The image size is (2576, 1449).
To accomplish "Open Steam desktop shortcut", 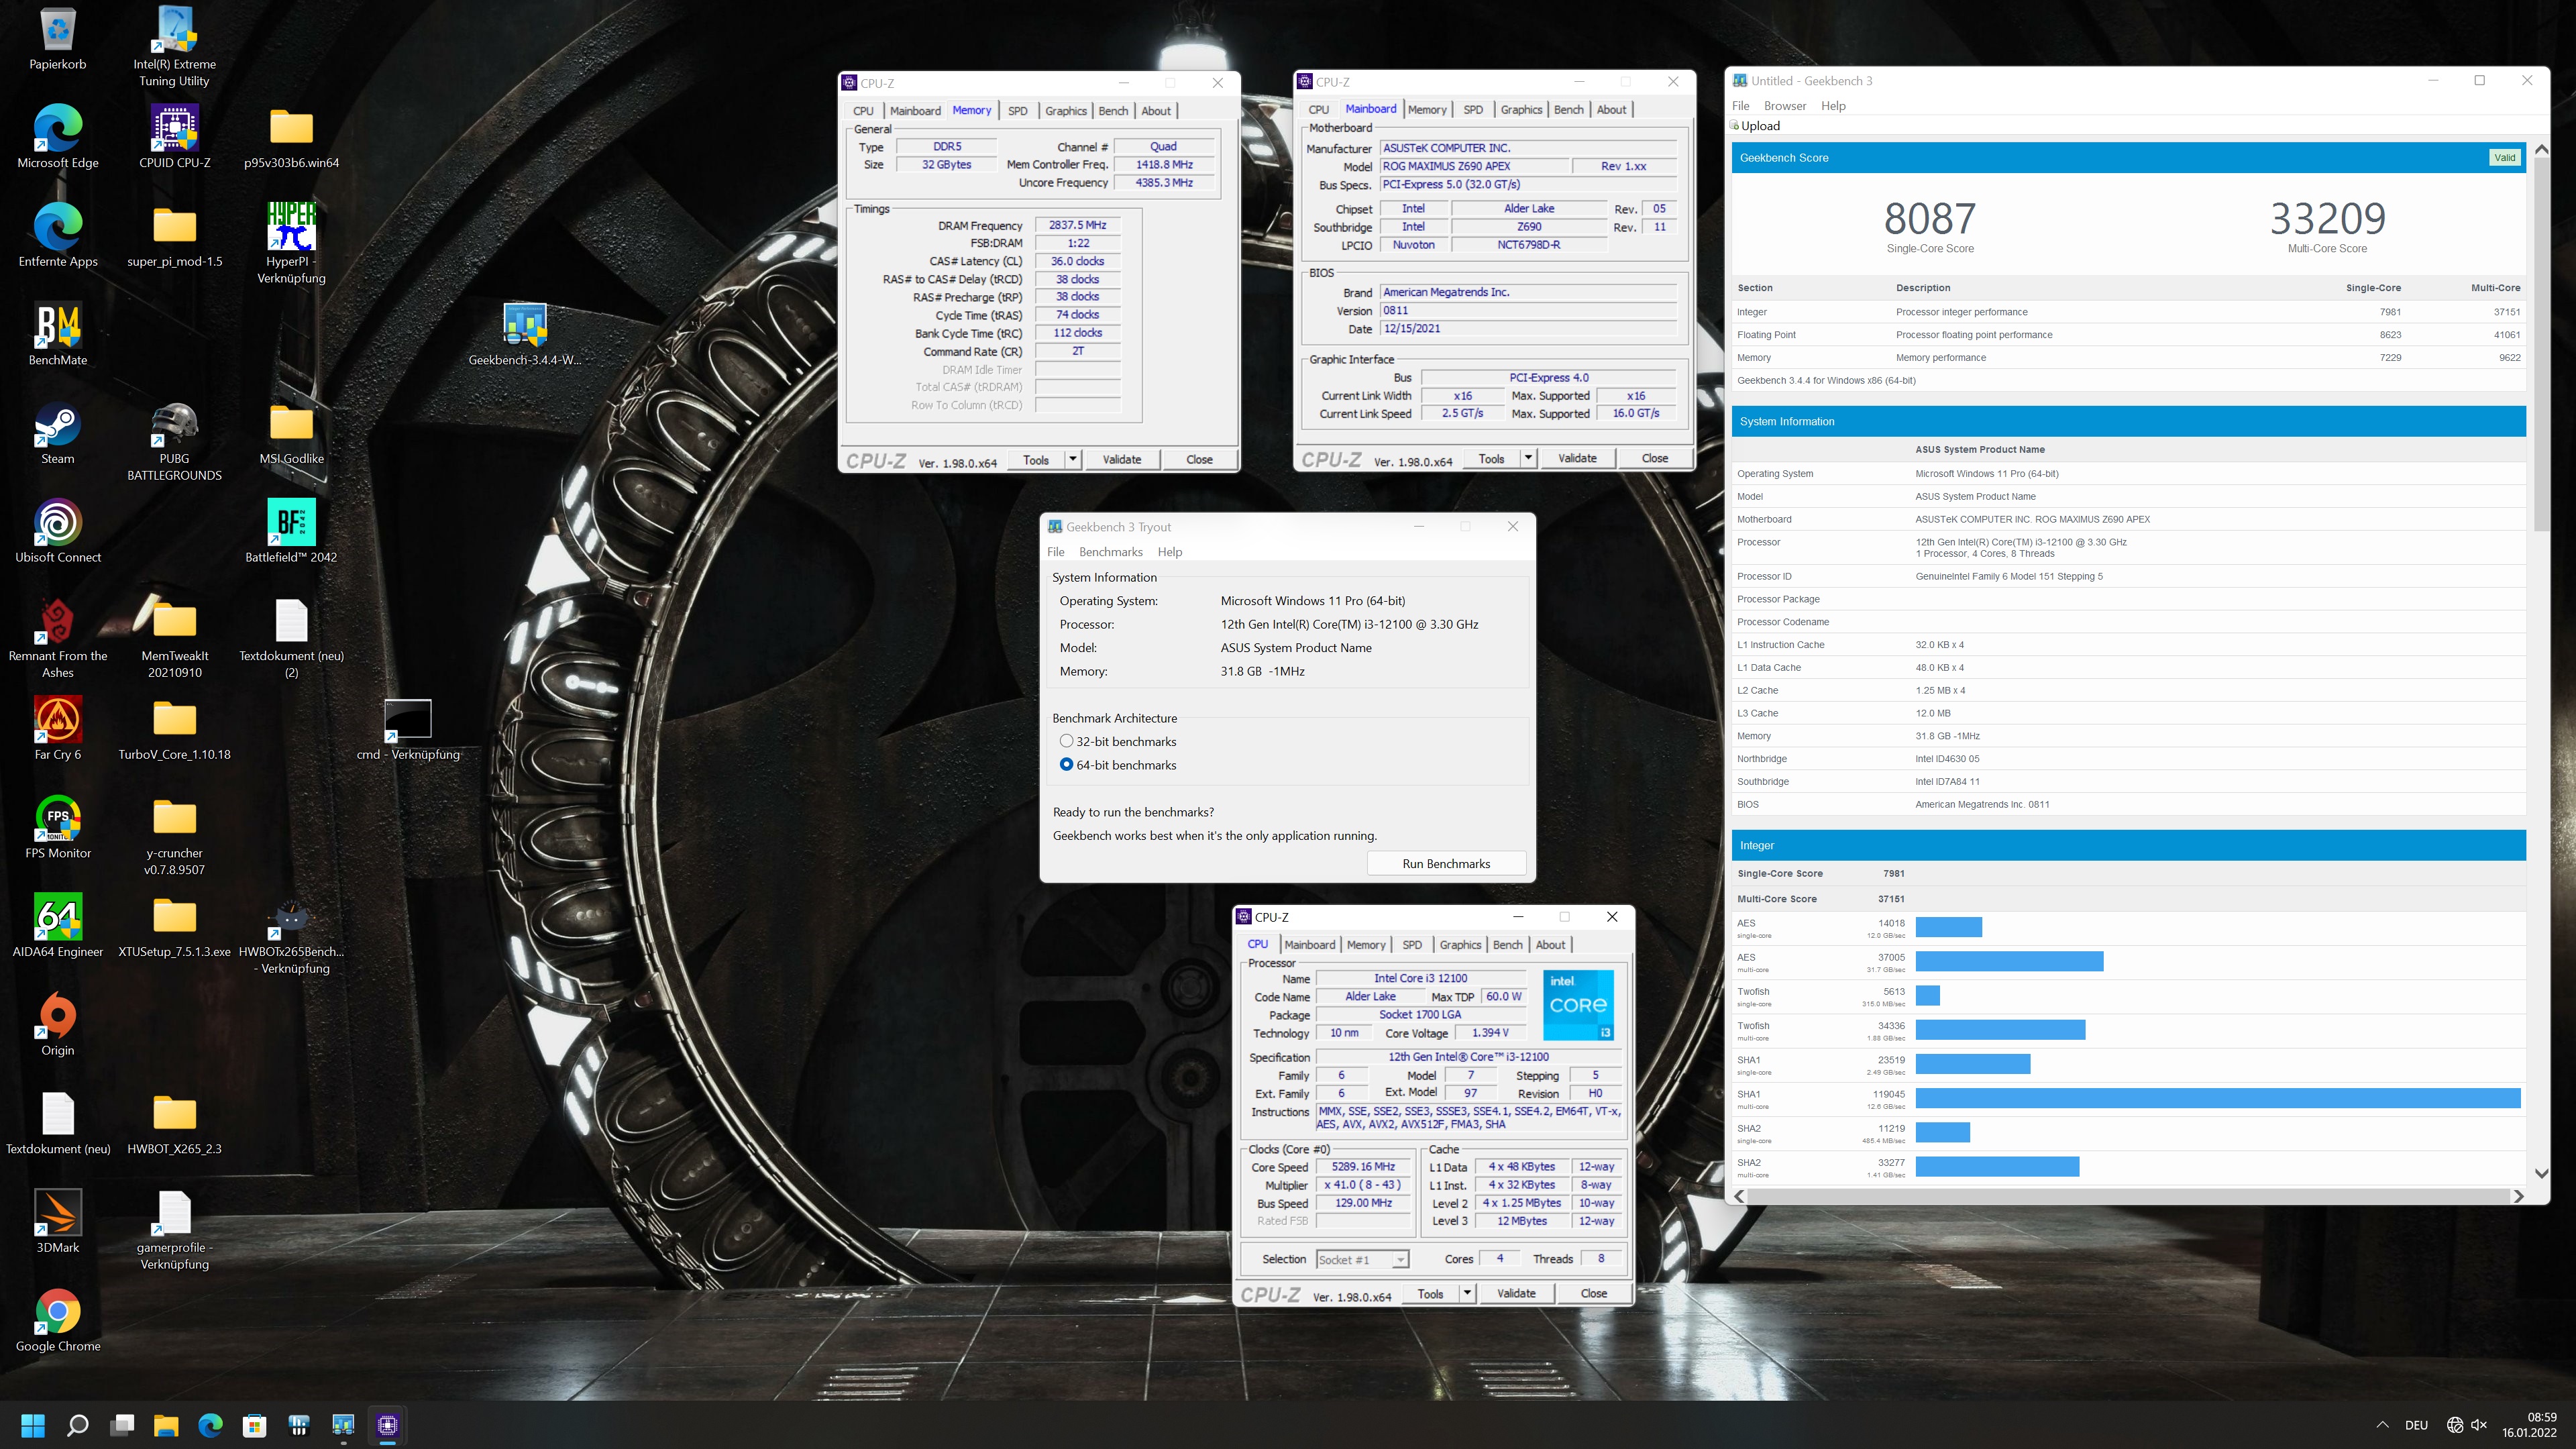I will click(58, 432).
